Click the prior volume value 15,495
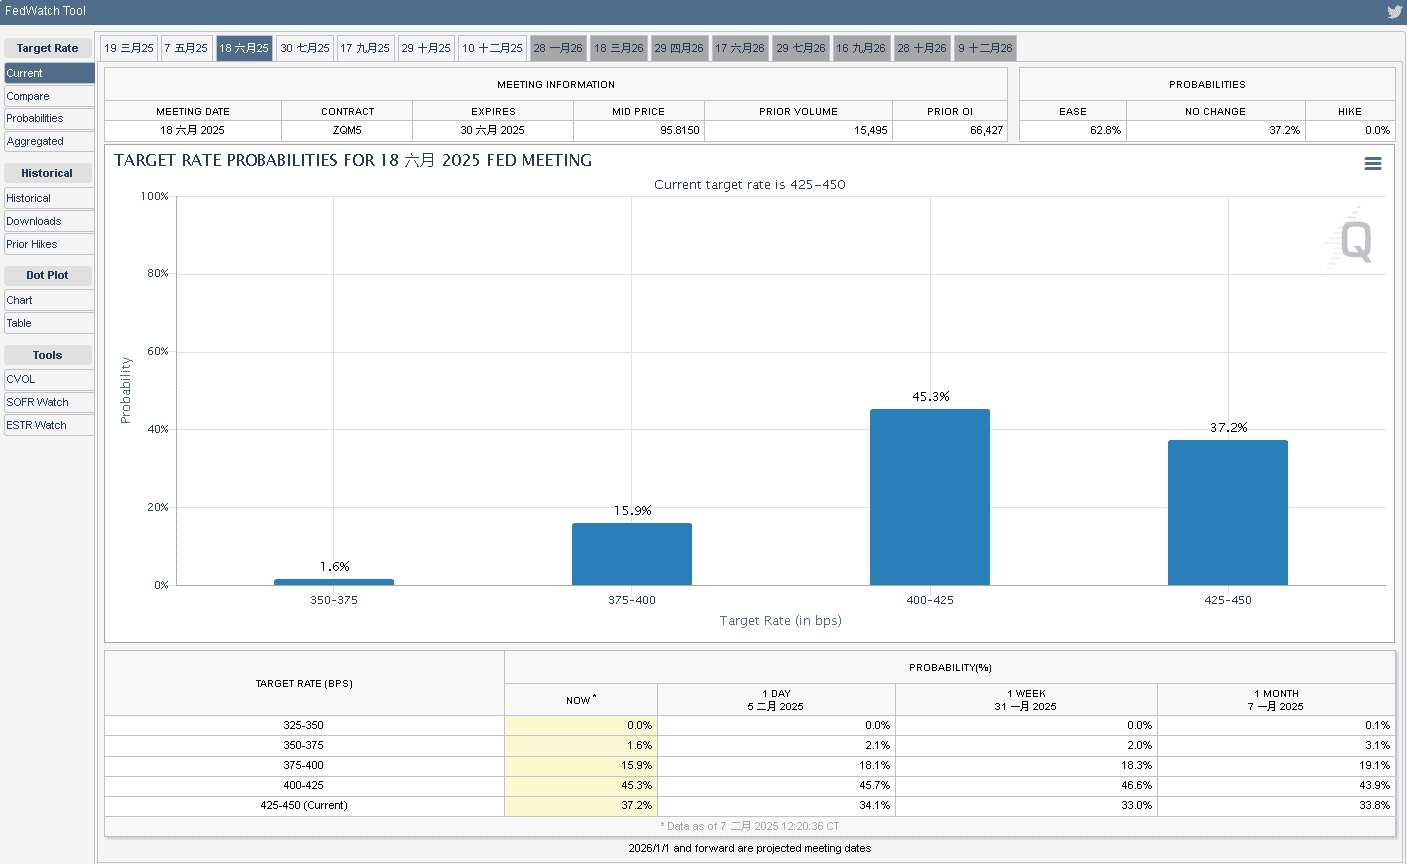This screenshot has width=1407, height=864. tap(798, 131)
